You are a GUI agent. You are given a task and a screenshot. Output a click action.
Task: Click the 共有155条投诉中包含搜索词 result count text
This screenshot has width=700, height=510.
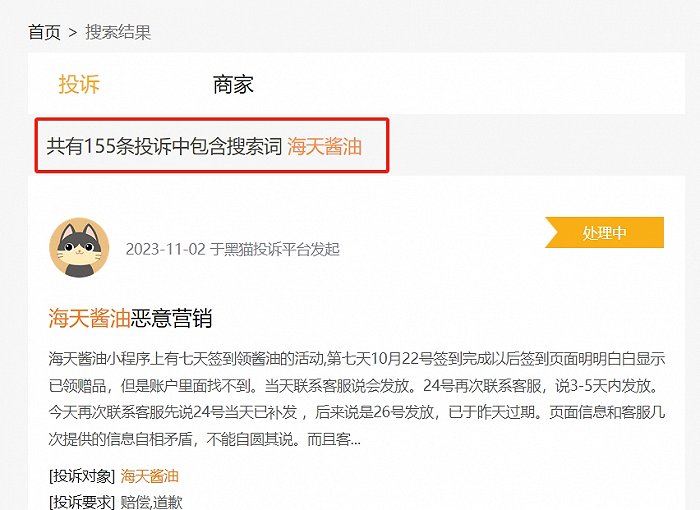(x=165, y=146)
